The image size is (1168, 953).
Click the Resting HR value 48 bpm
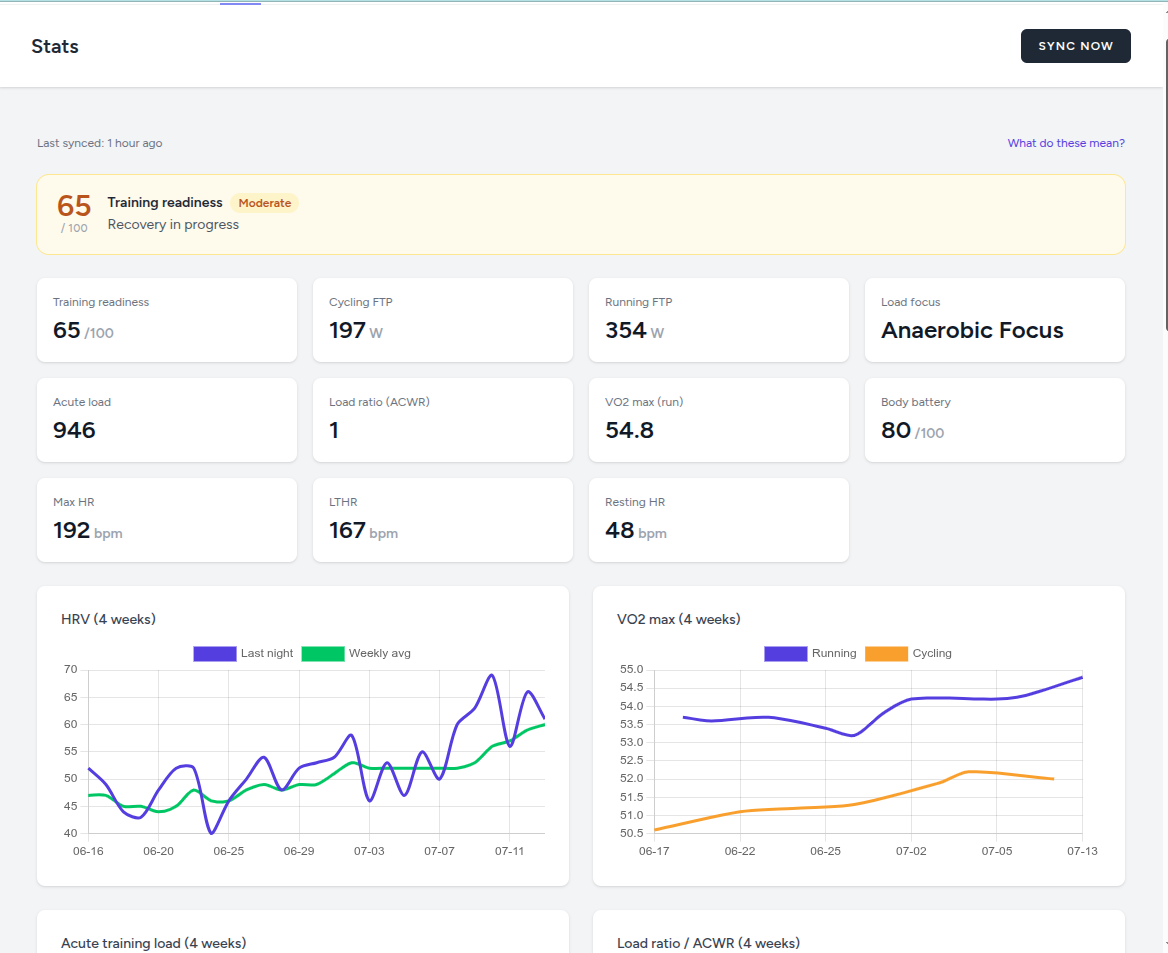pyautogui.click(x=635, y=531)
